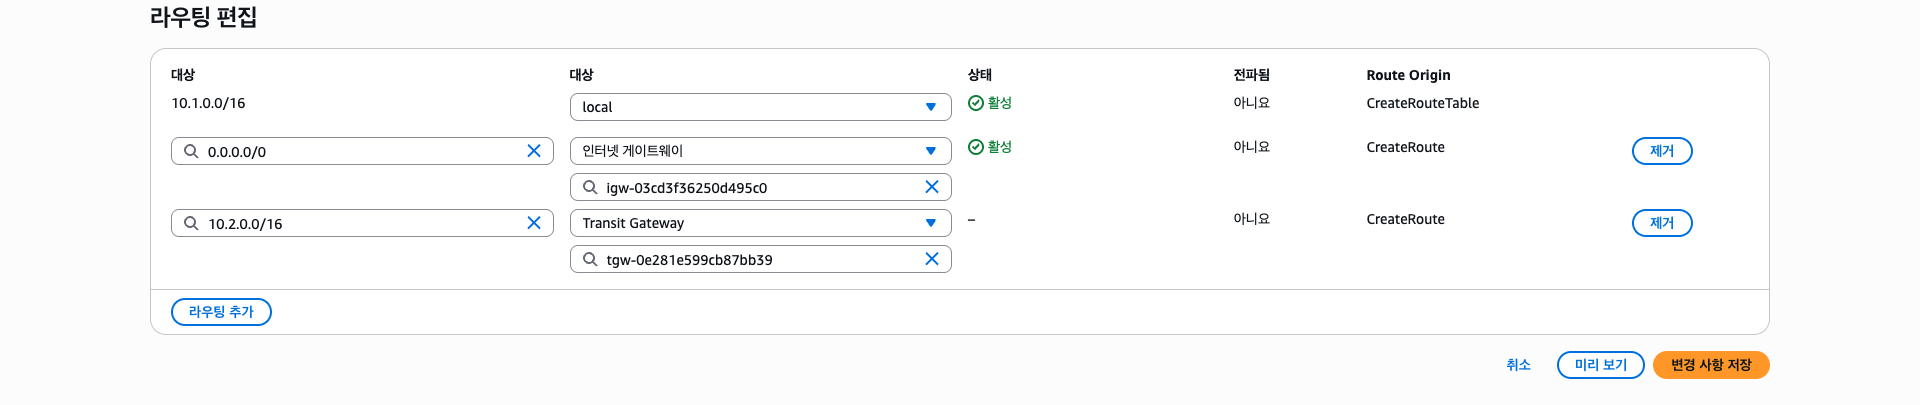
Task: Click search icon in 0.0.0.0/0 field
Action: pos(191,151)
